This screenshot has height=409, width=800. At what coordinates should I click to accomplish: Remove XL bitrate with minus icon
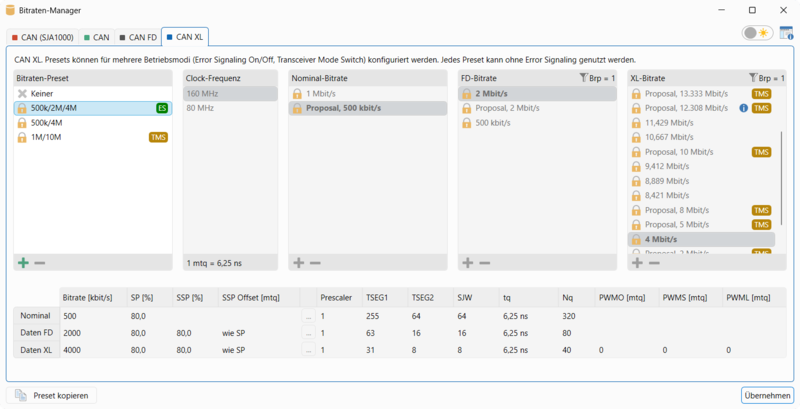coord(654,263)
